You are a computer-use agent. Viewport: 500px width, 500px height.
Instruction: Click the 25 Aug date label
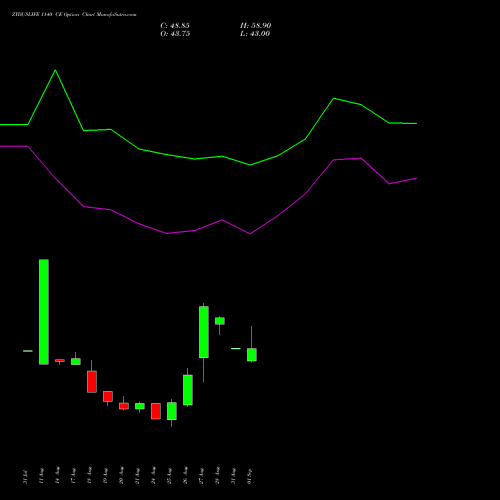(169, 476)
